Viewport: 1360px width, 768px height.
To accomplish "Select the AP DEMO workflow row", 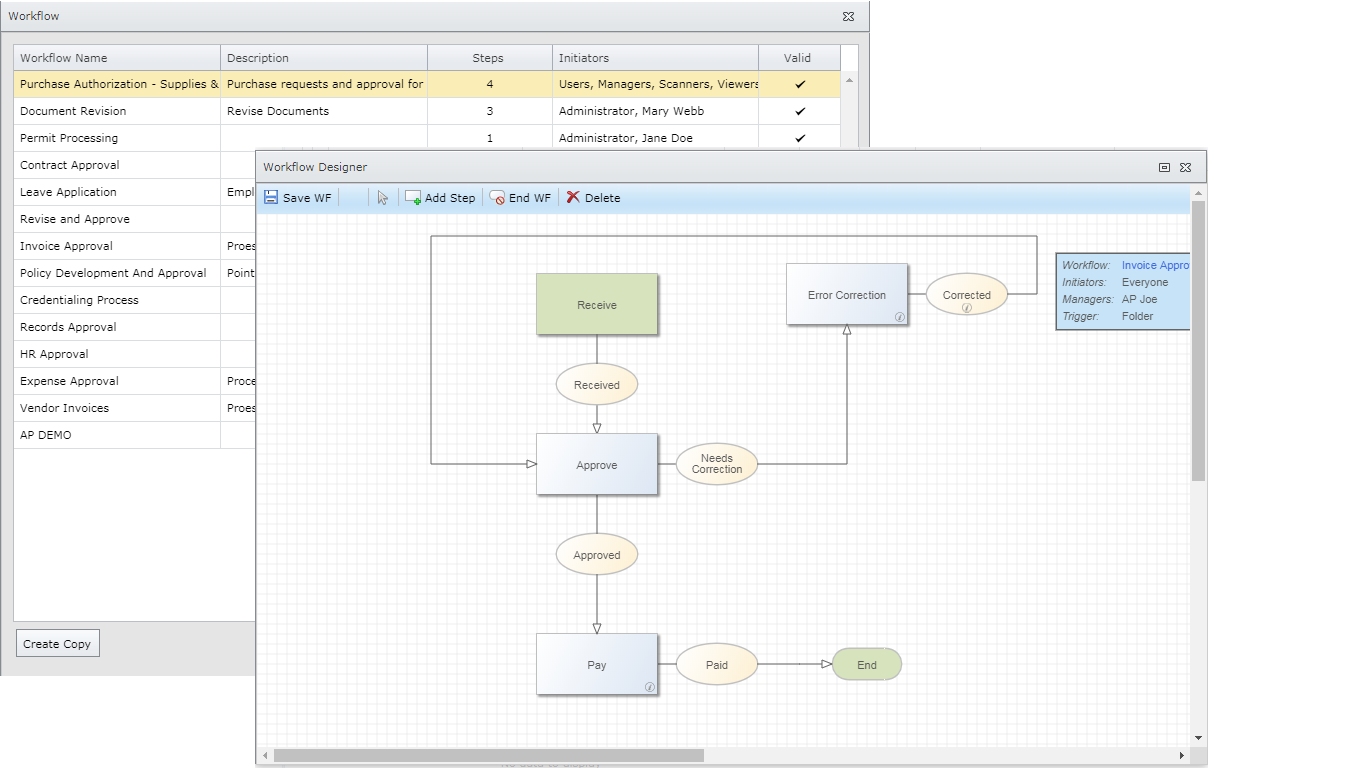I will click(45, 434).
